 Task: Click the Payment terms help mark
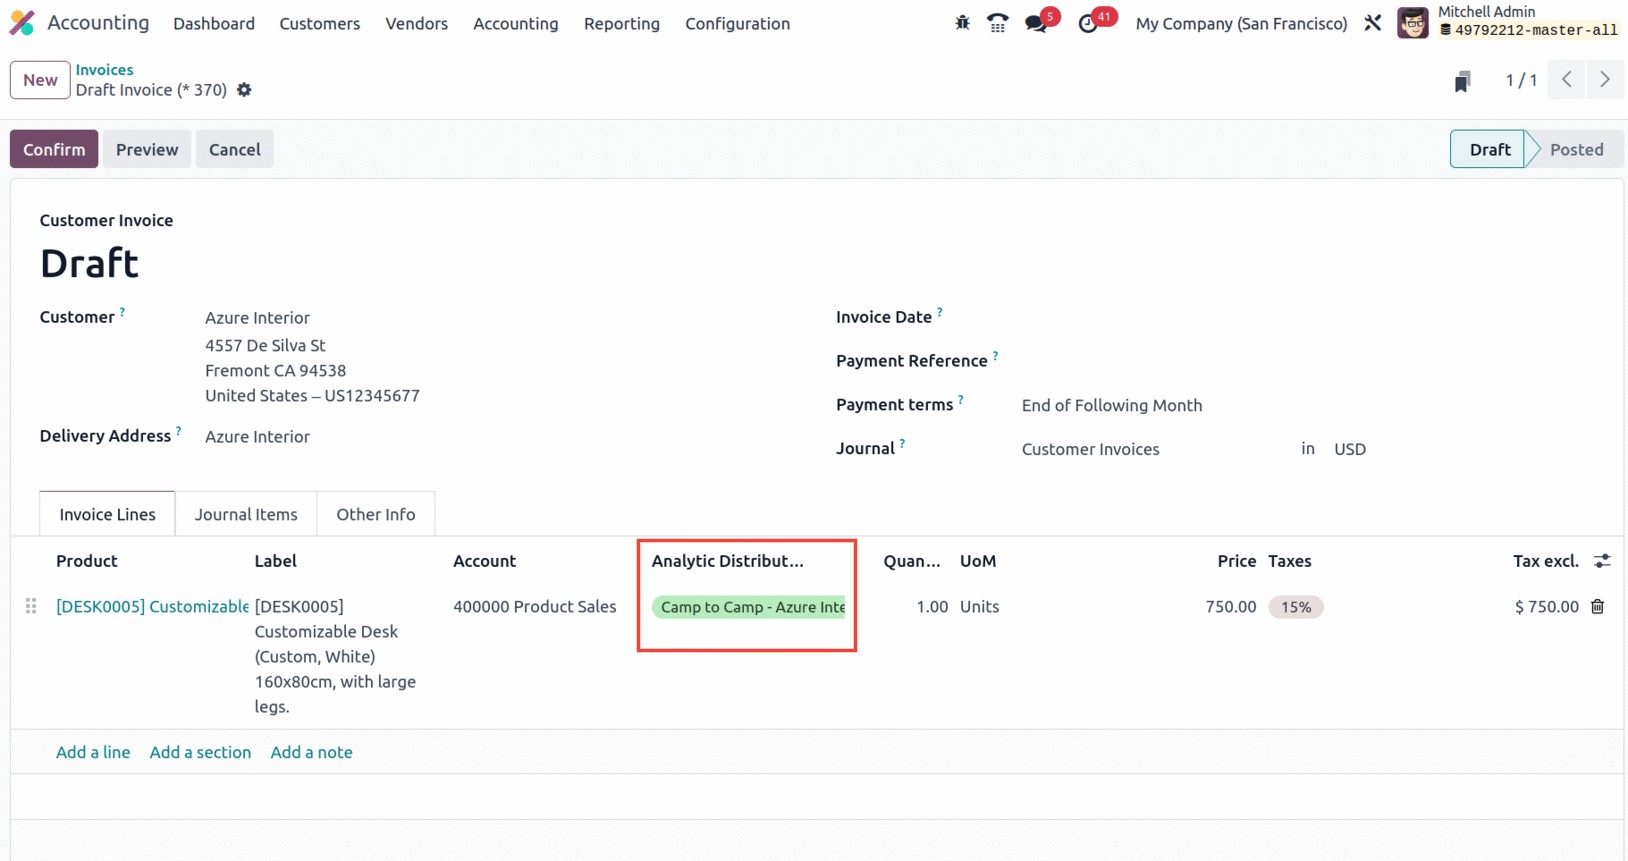[x=961, y=400]
